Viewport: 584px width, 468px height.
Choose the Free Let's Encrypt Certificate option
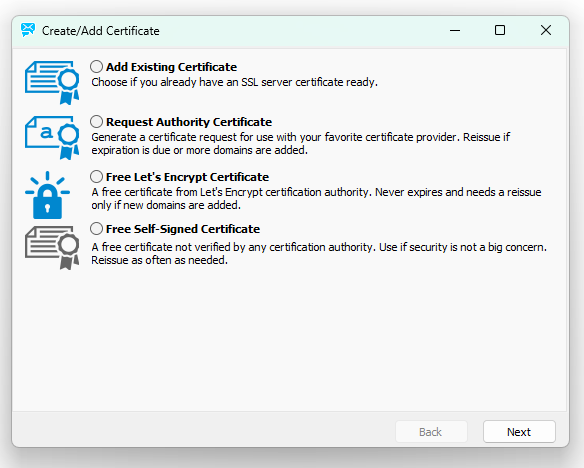pyautogui.click(x=96, y=176)
